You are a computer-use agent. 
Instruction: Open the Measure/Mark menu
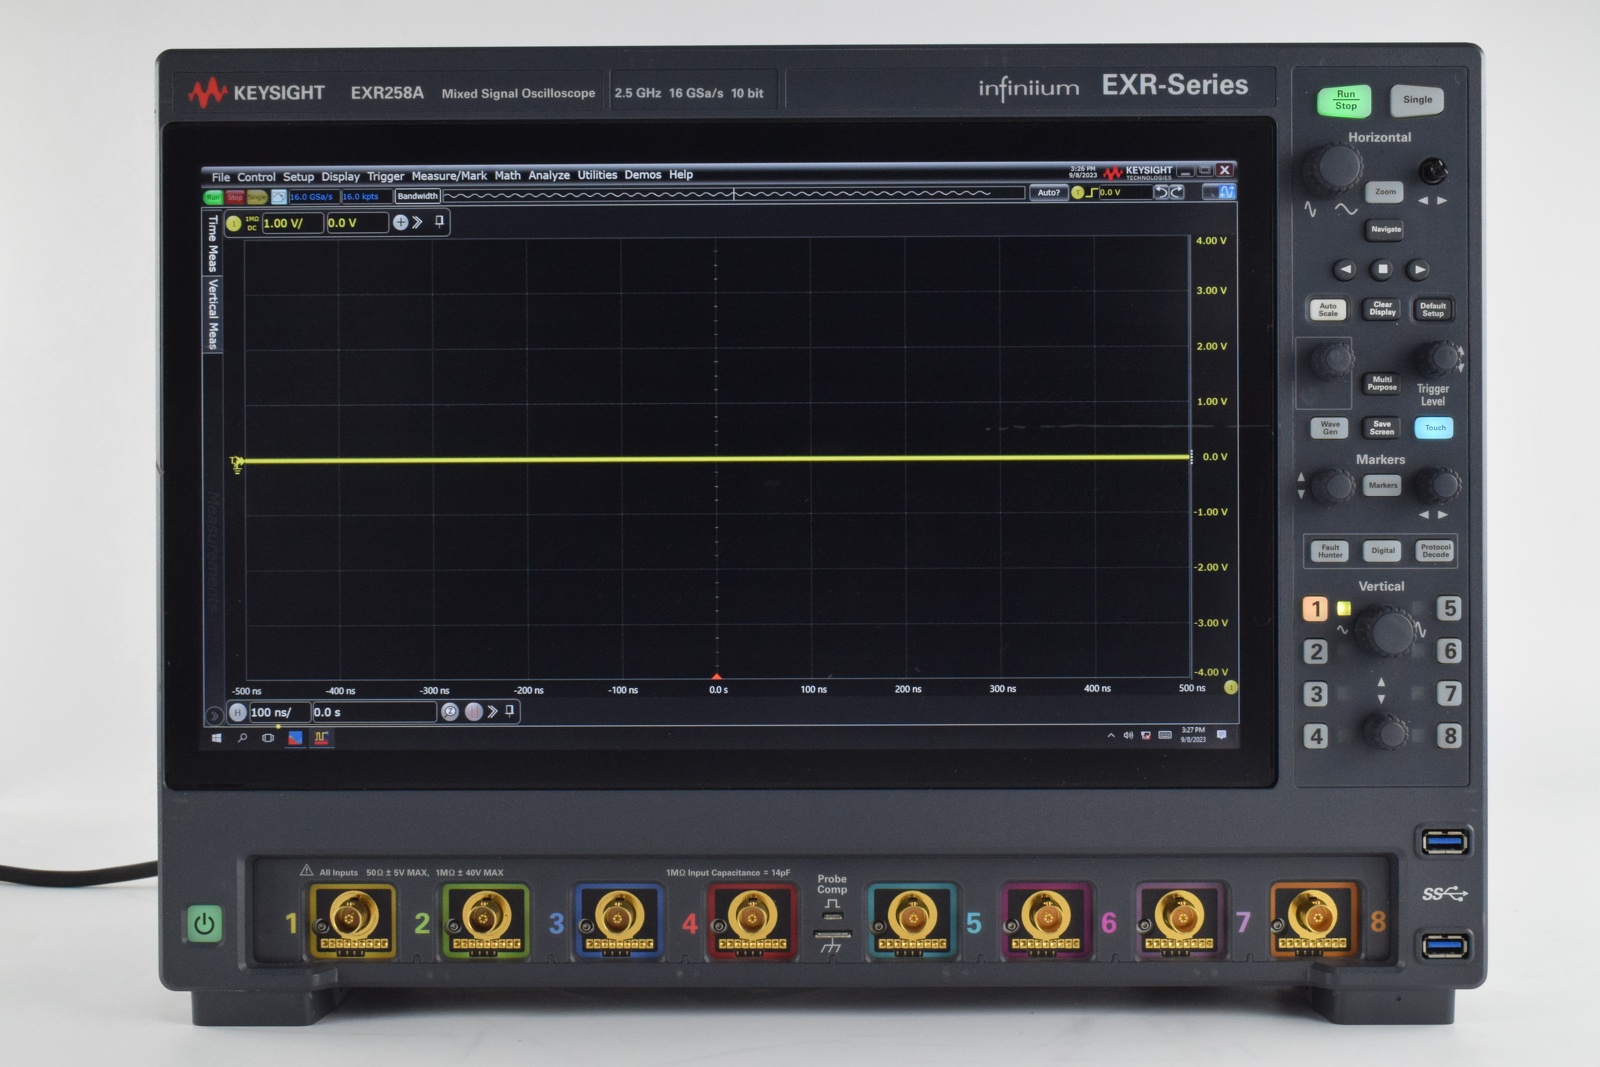point(449,176)
